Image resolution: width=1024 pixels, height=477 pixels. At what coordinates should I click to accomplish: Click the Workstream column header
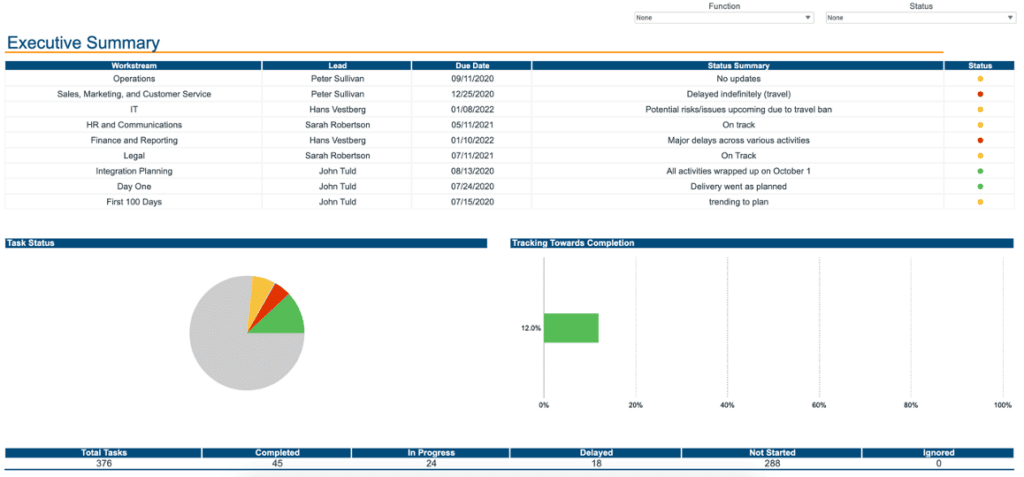pos(134,65)
